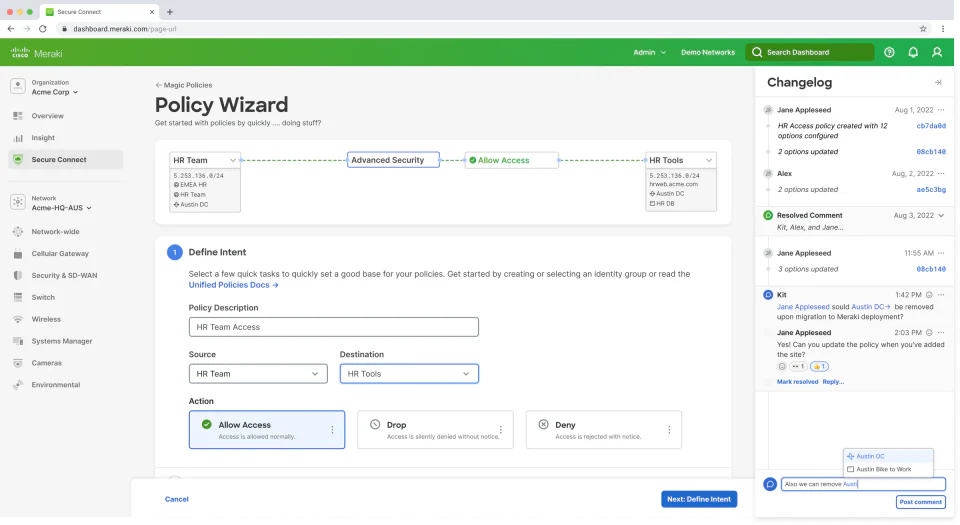Open options dots on Deny card
This screenshot has width=960, height=525.
[669, 430]
